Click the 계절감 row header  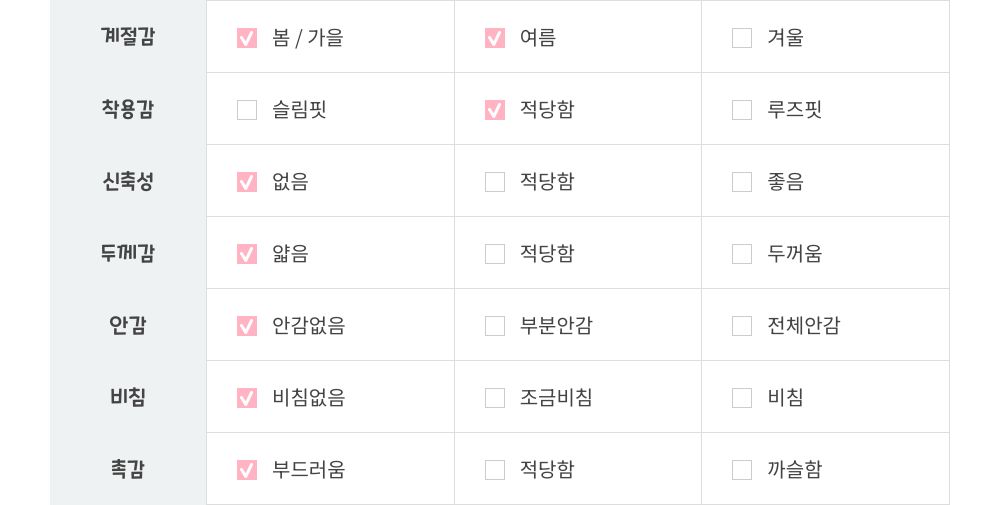(x=128, y=37)
